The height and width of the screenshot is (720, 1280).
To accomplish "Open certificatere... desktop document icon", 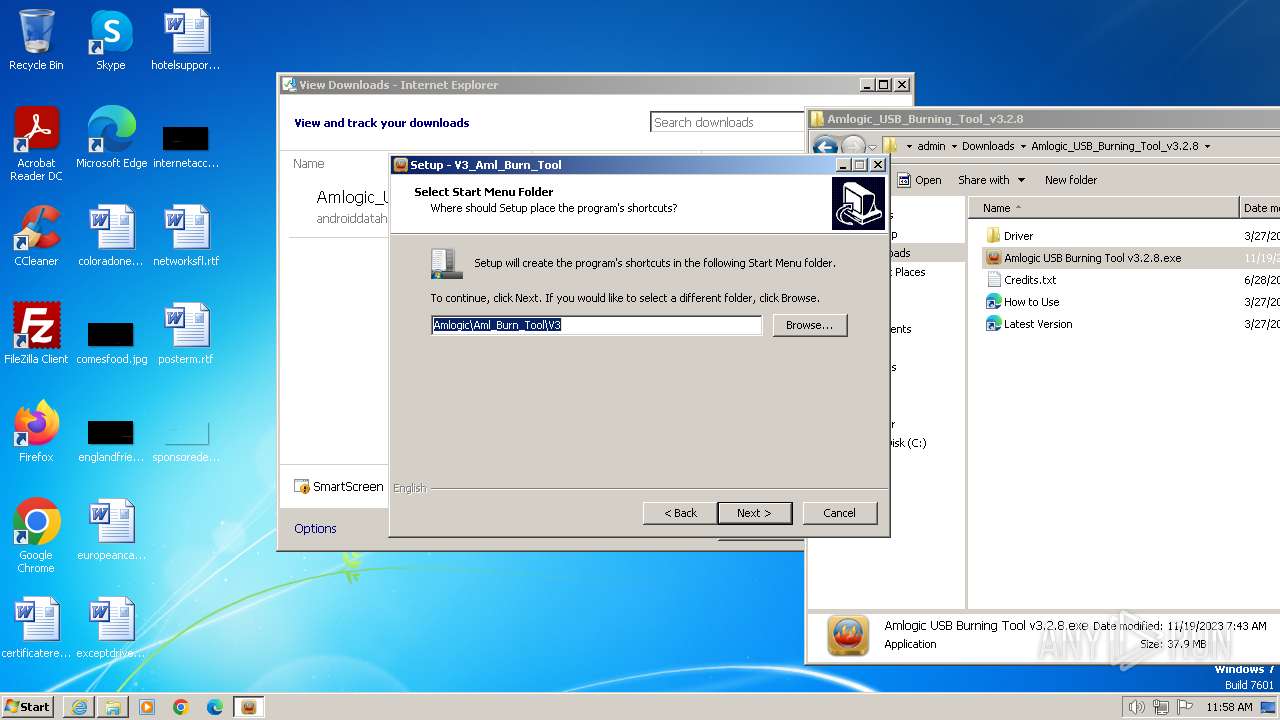I will [36, 628].
